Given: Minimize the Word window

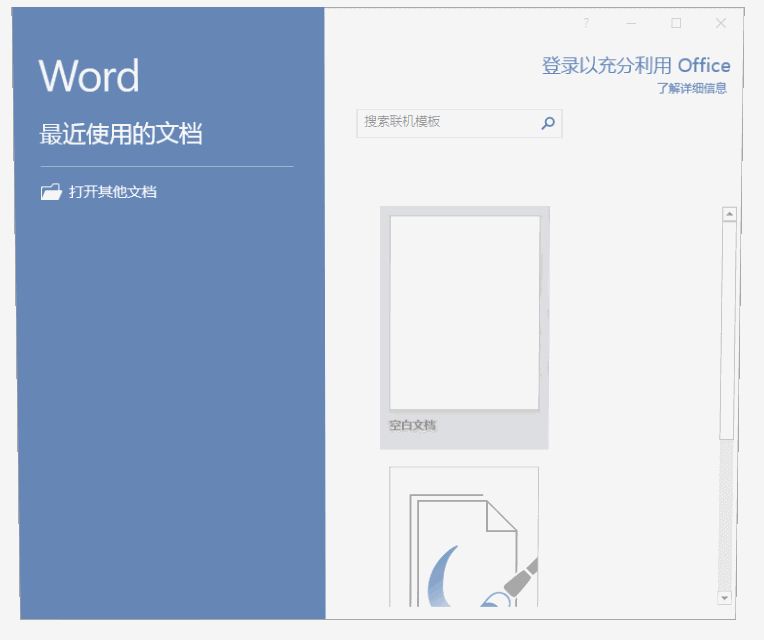Looking at the screenshot, I should [x=631, y=23].
